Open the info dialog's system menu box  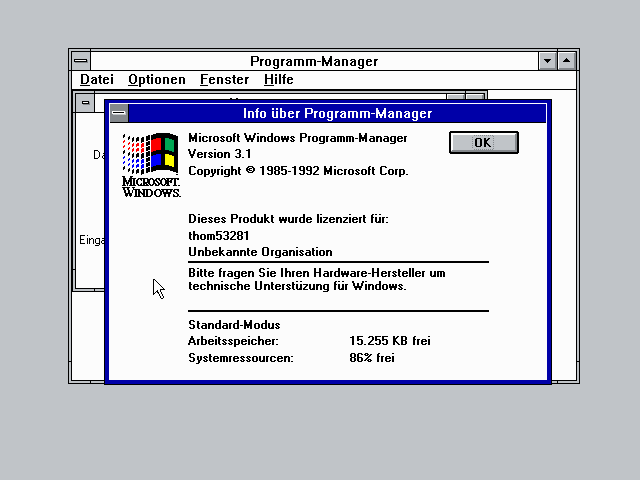pyautogui.click(x=119, y=113)
